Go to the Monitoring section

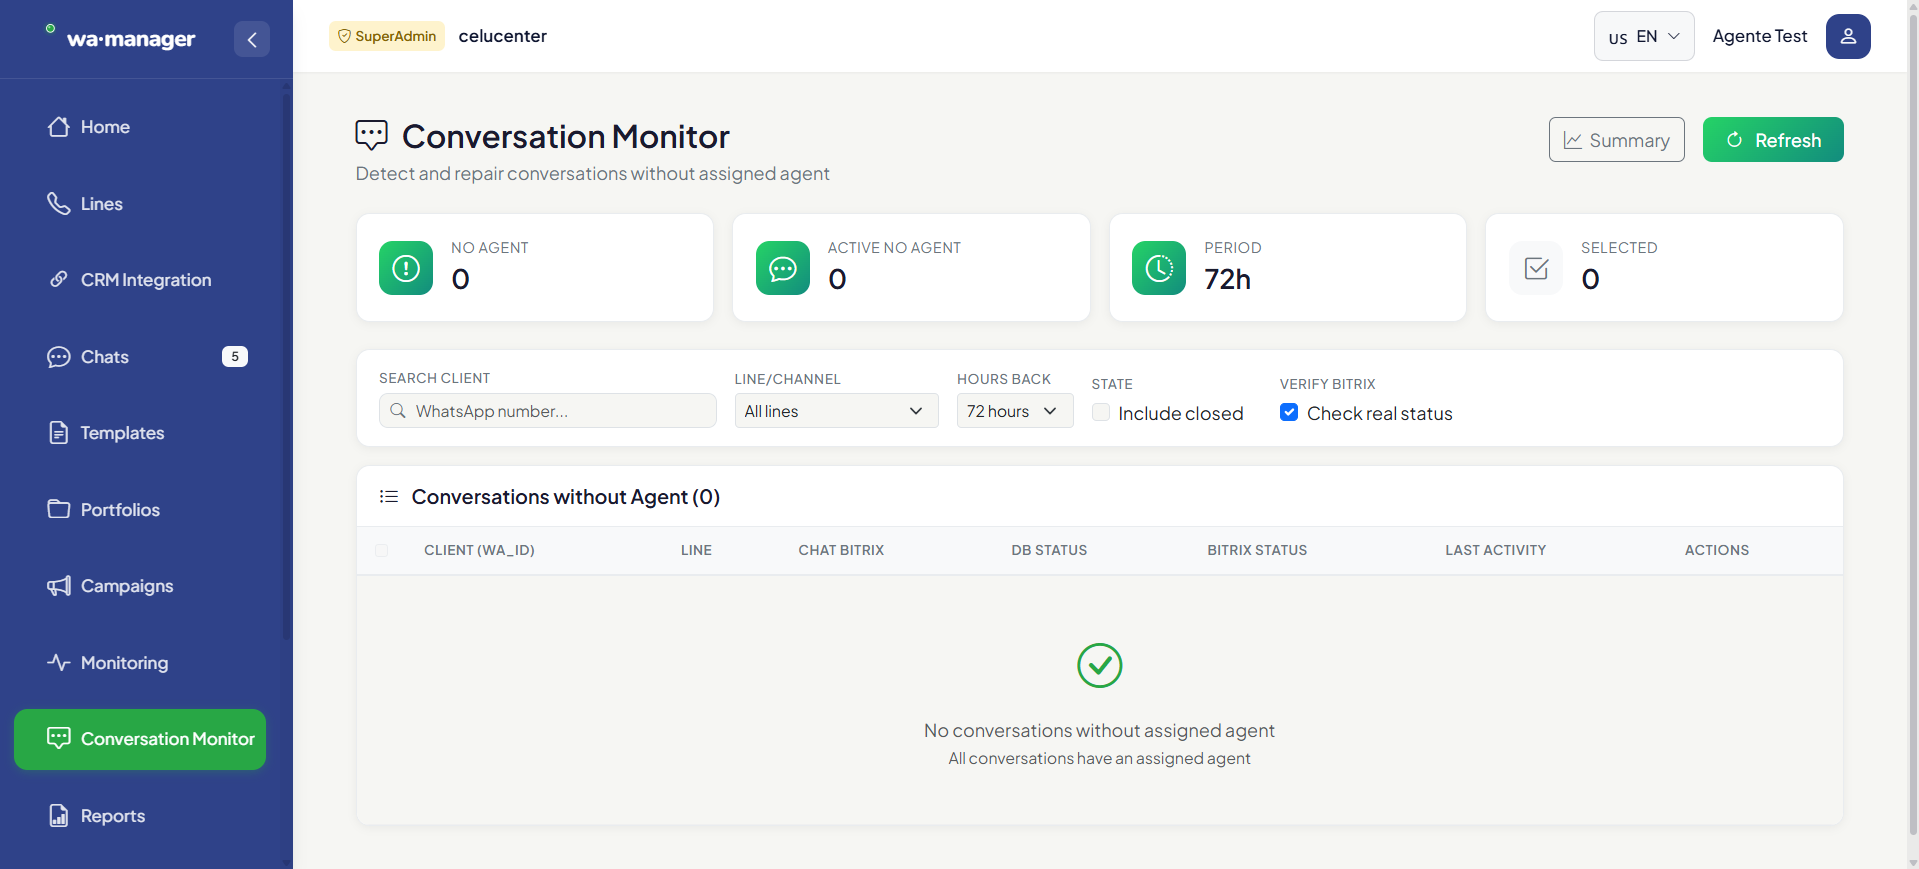point(140,663)
